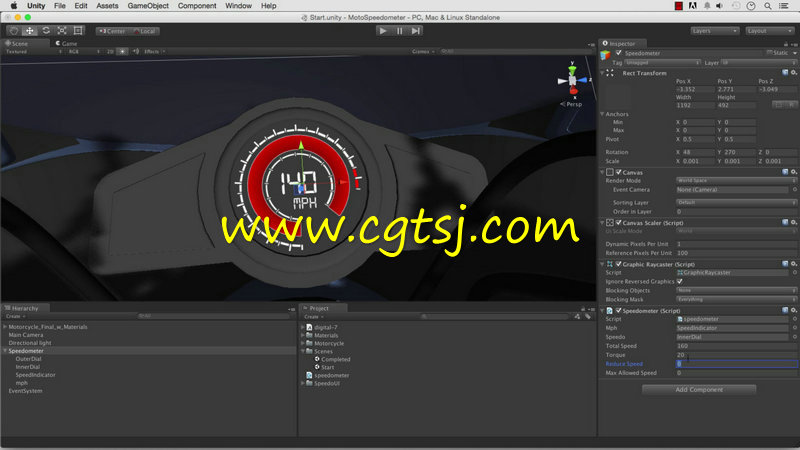Lock the Inspector panel
Image resolution: width=800 pixels, height=450 pixels.
point(786,44)
